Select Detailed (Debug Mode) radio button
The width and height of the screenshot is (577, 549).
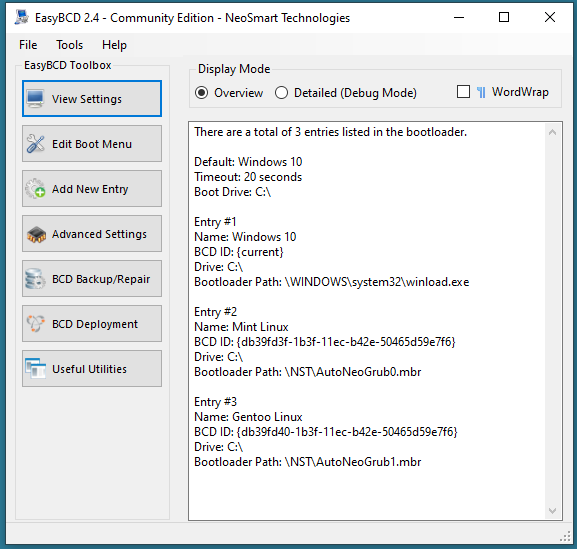346,93
